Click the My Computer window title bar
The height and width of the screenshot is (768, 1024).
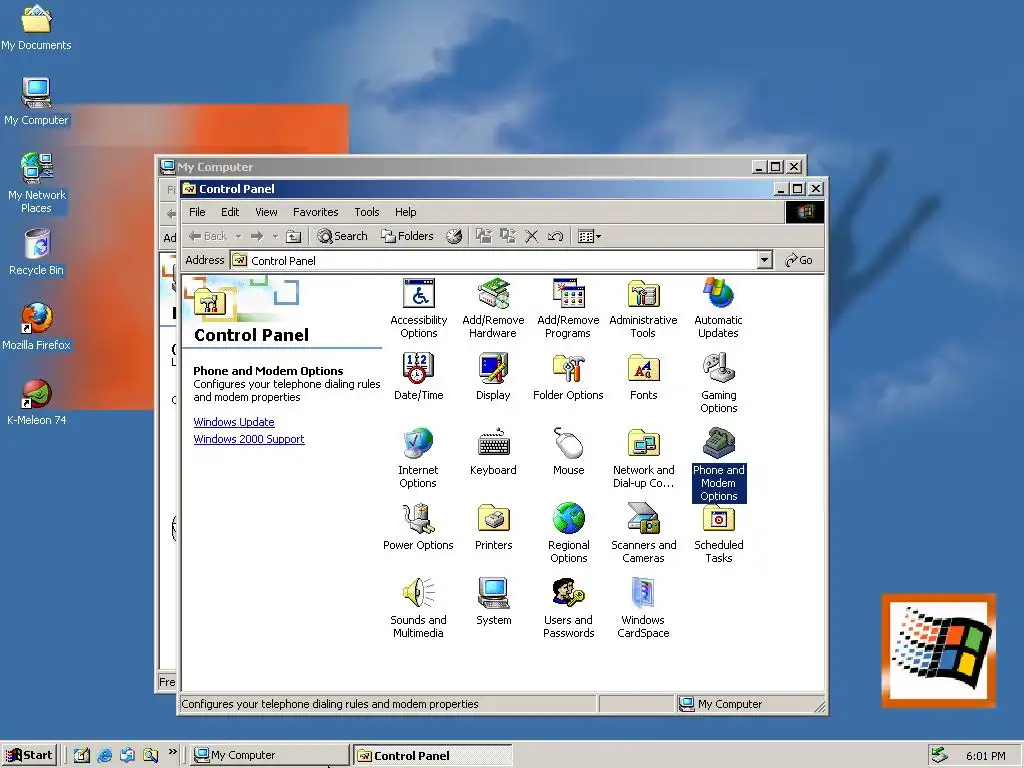[x=457, y=167]
